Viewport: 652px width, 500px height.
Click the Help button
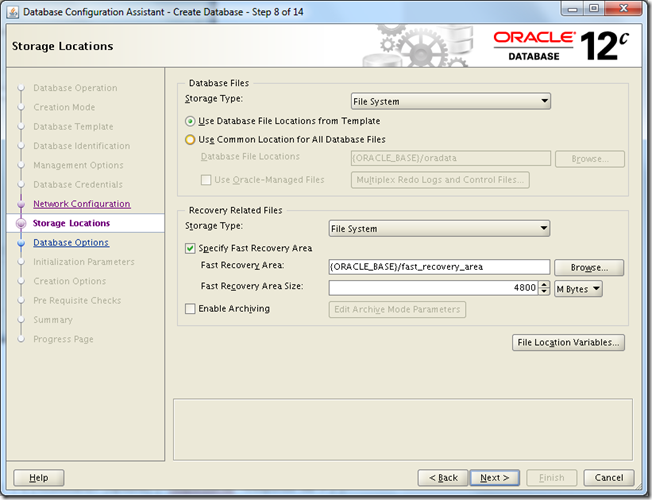(38, 478)
